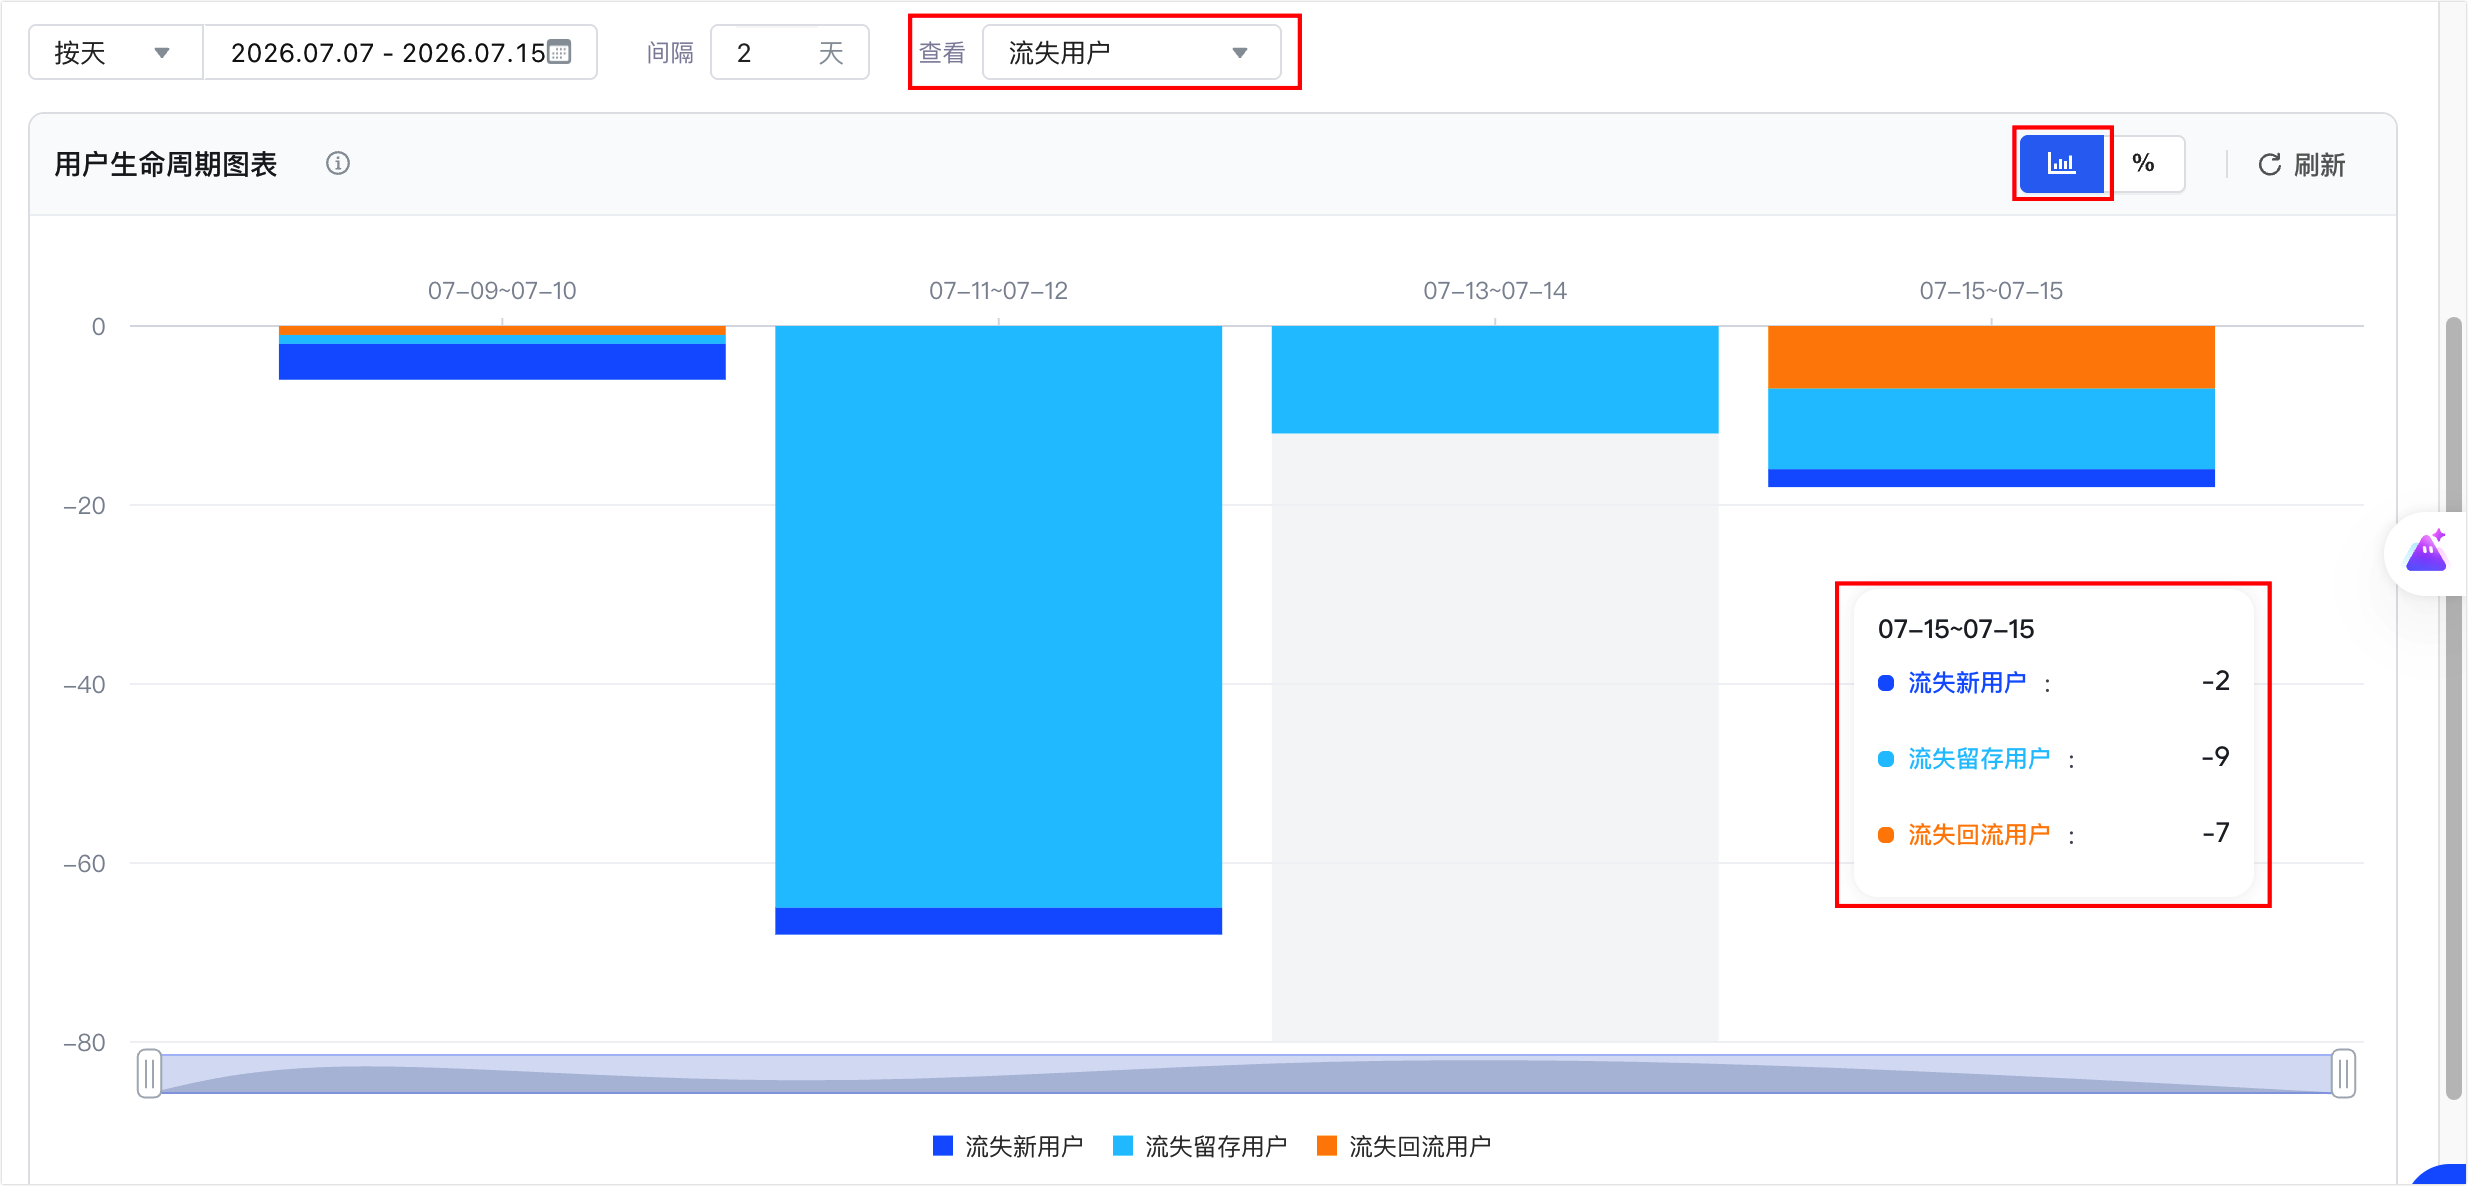
Task: Click the 07-09~07-10 axis label
Action: tap(502, 291)
